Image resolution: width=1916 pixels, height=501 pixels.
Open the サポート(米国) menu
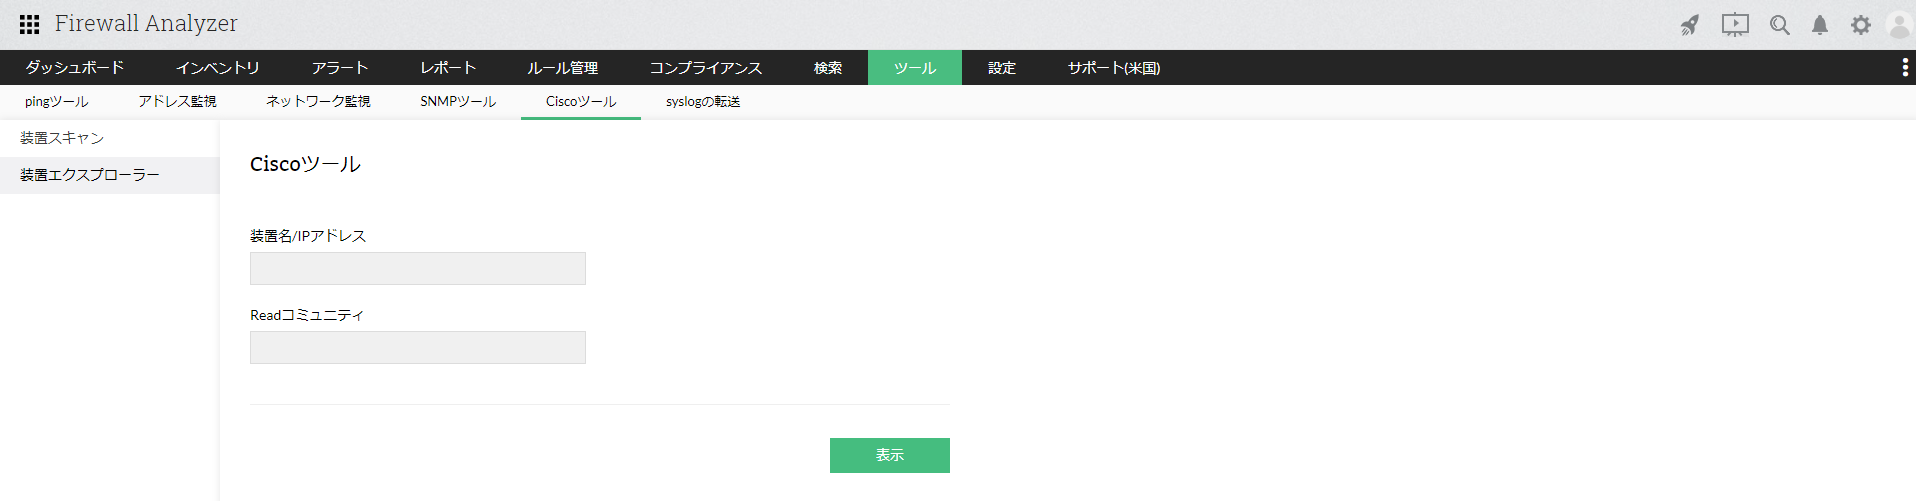pos(1114,68)
